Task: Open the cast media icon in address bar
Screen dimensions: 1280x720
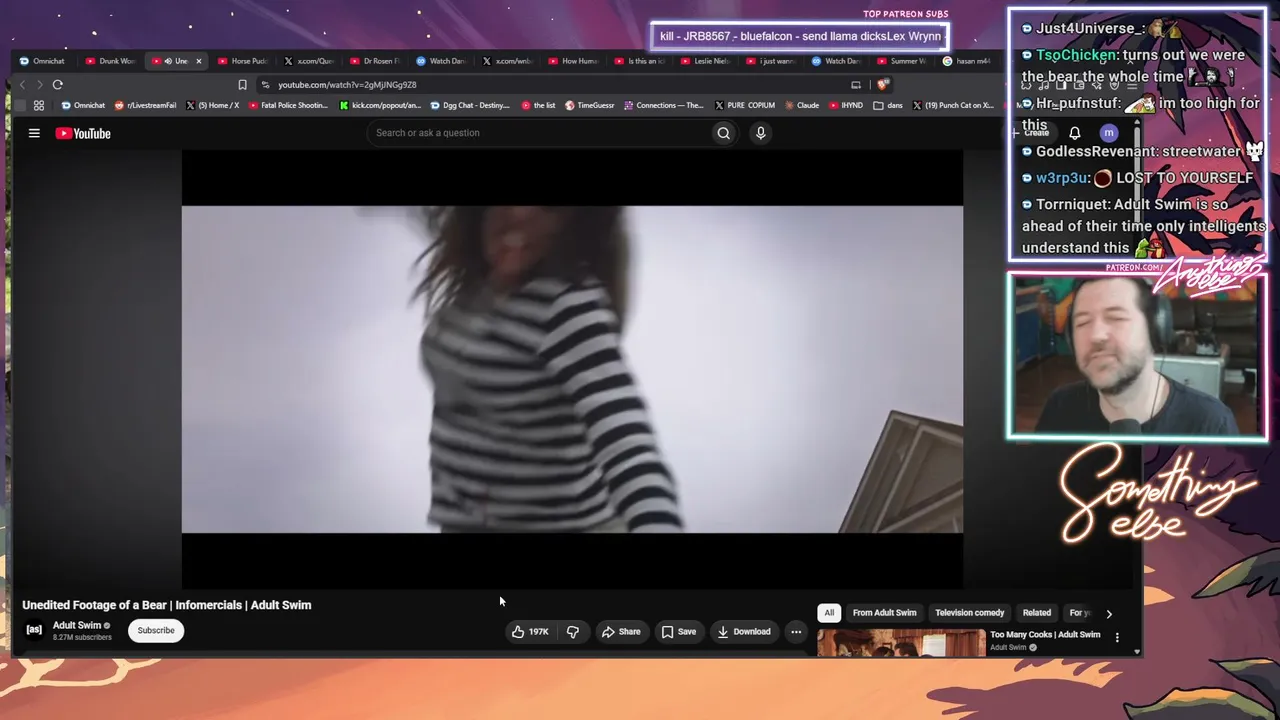Action: click(856, 85)
